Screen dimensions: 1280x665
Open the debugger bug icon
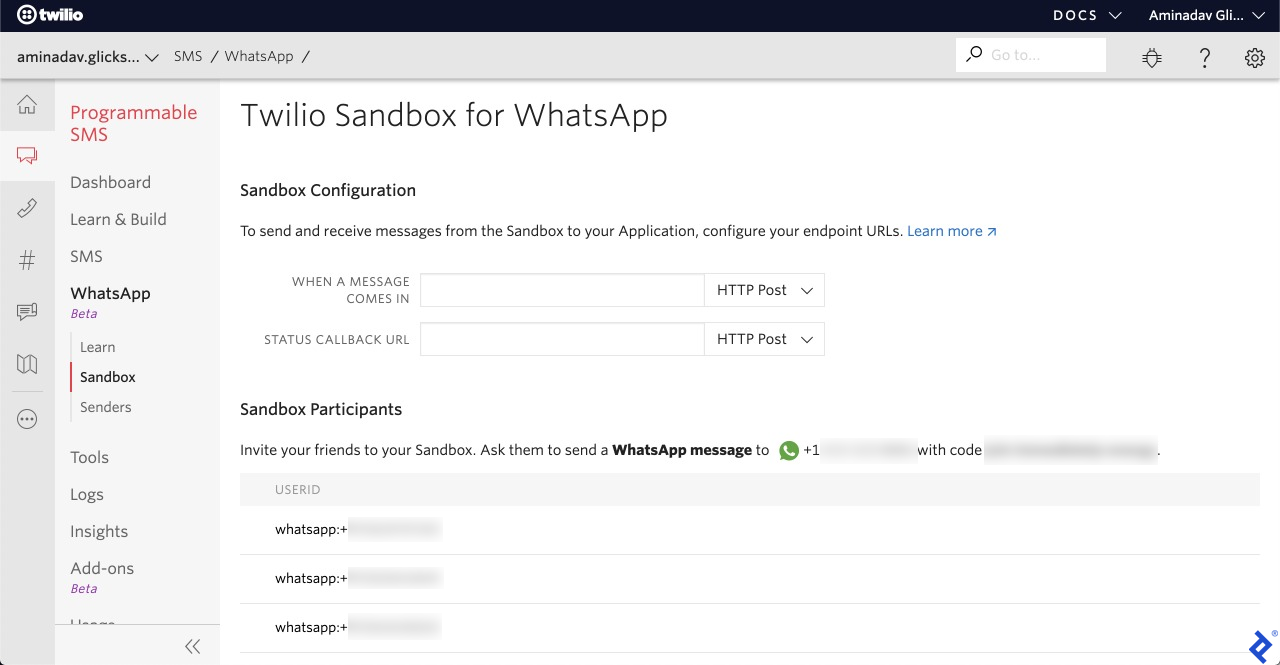(1152, 58)
